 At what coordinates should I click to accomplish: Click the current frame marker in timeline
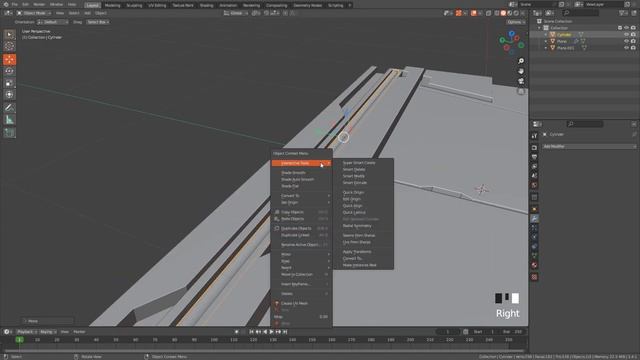[x=19, y=340]
